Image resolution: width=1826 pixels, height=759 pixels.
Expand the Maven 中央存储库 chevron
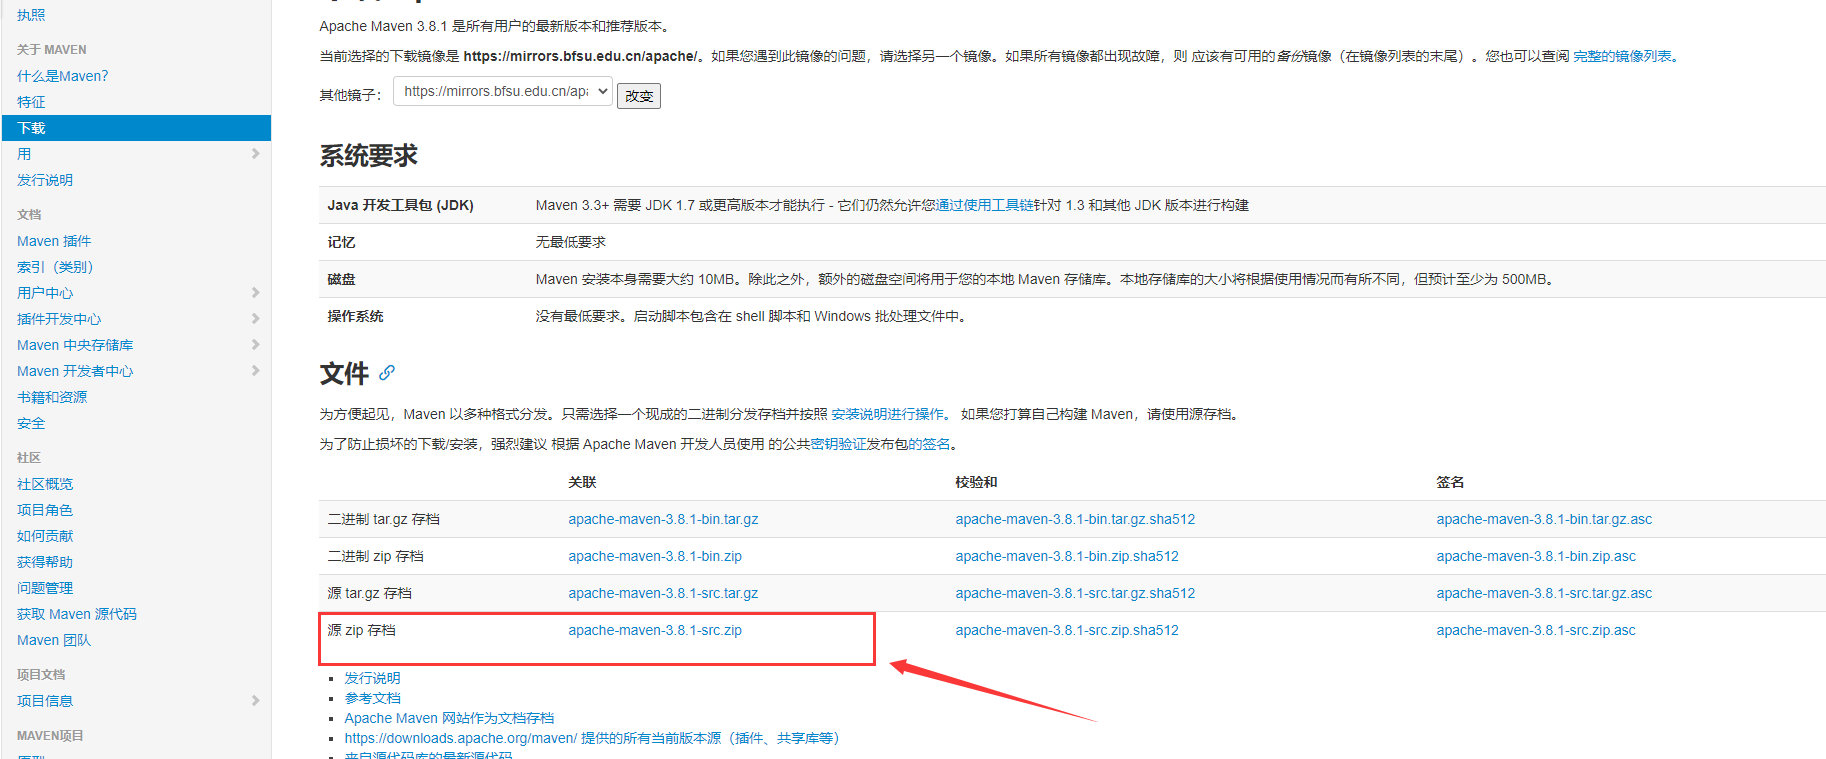point(255,345)
